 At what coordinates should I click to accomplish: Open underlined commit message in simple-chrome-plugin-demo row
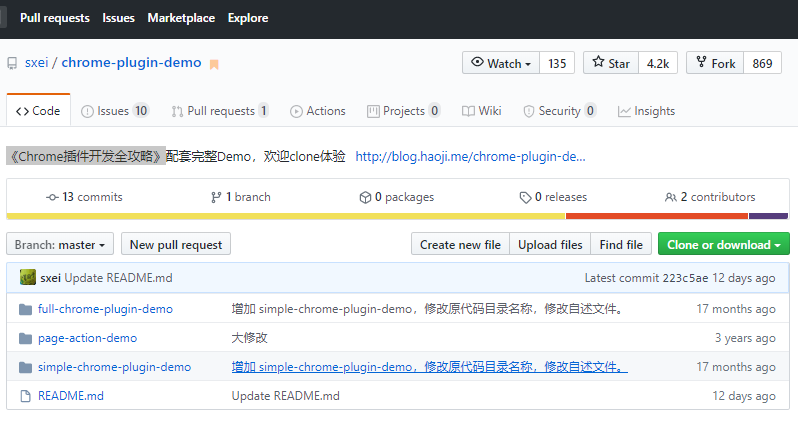[x=430, y=367]
